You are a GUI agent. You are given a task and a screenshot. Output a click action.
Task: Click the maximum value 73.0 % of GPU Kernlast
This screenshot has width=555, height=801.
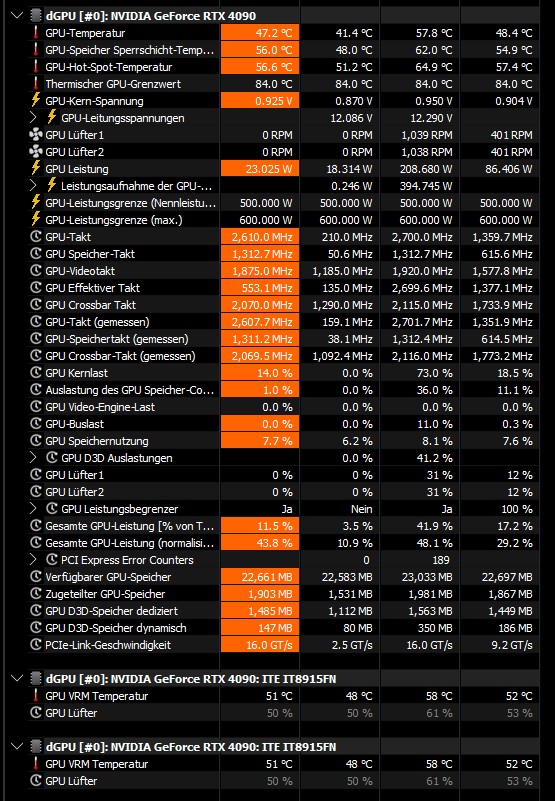[434, 372]
